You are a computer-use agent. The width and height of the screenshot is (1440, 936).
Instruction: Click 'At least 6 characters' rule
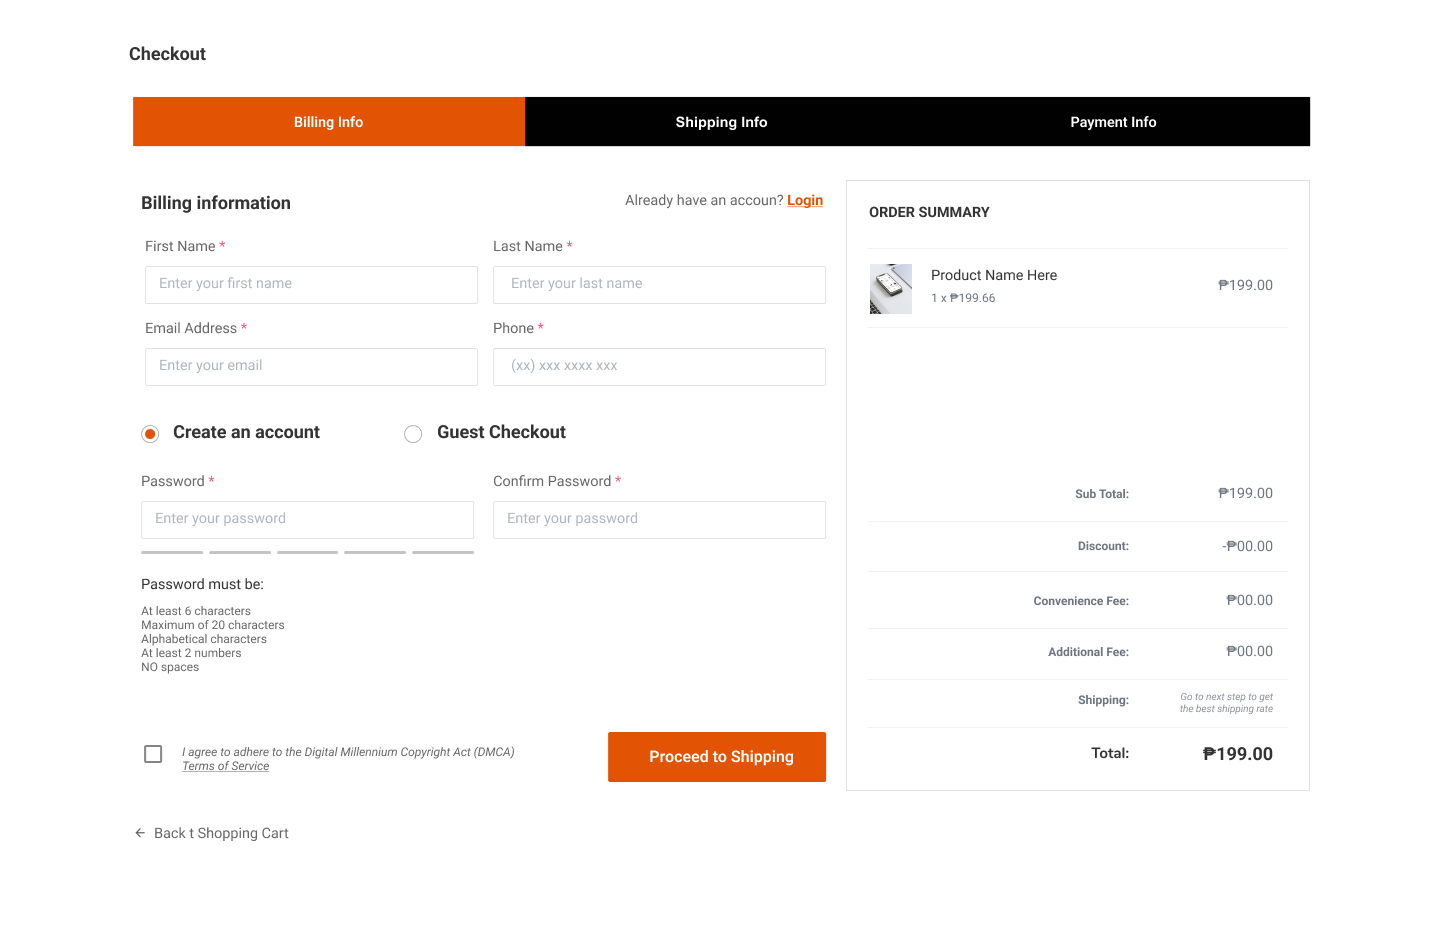[x=196, y=611]
